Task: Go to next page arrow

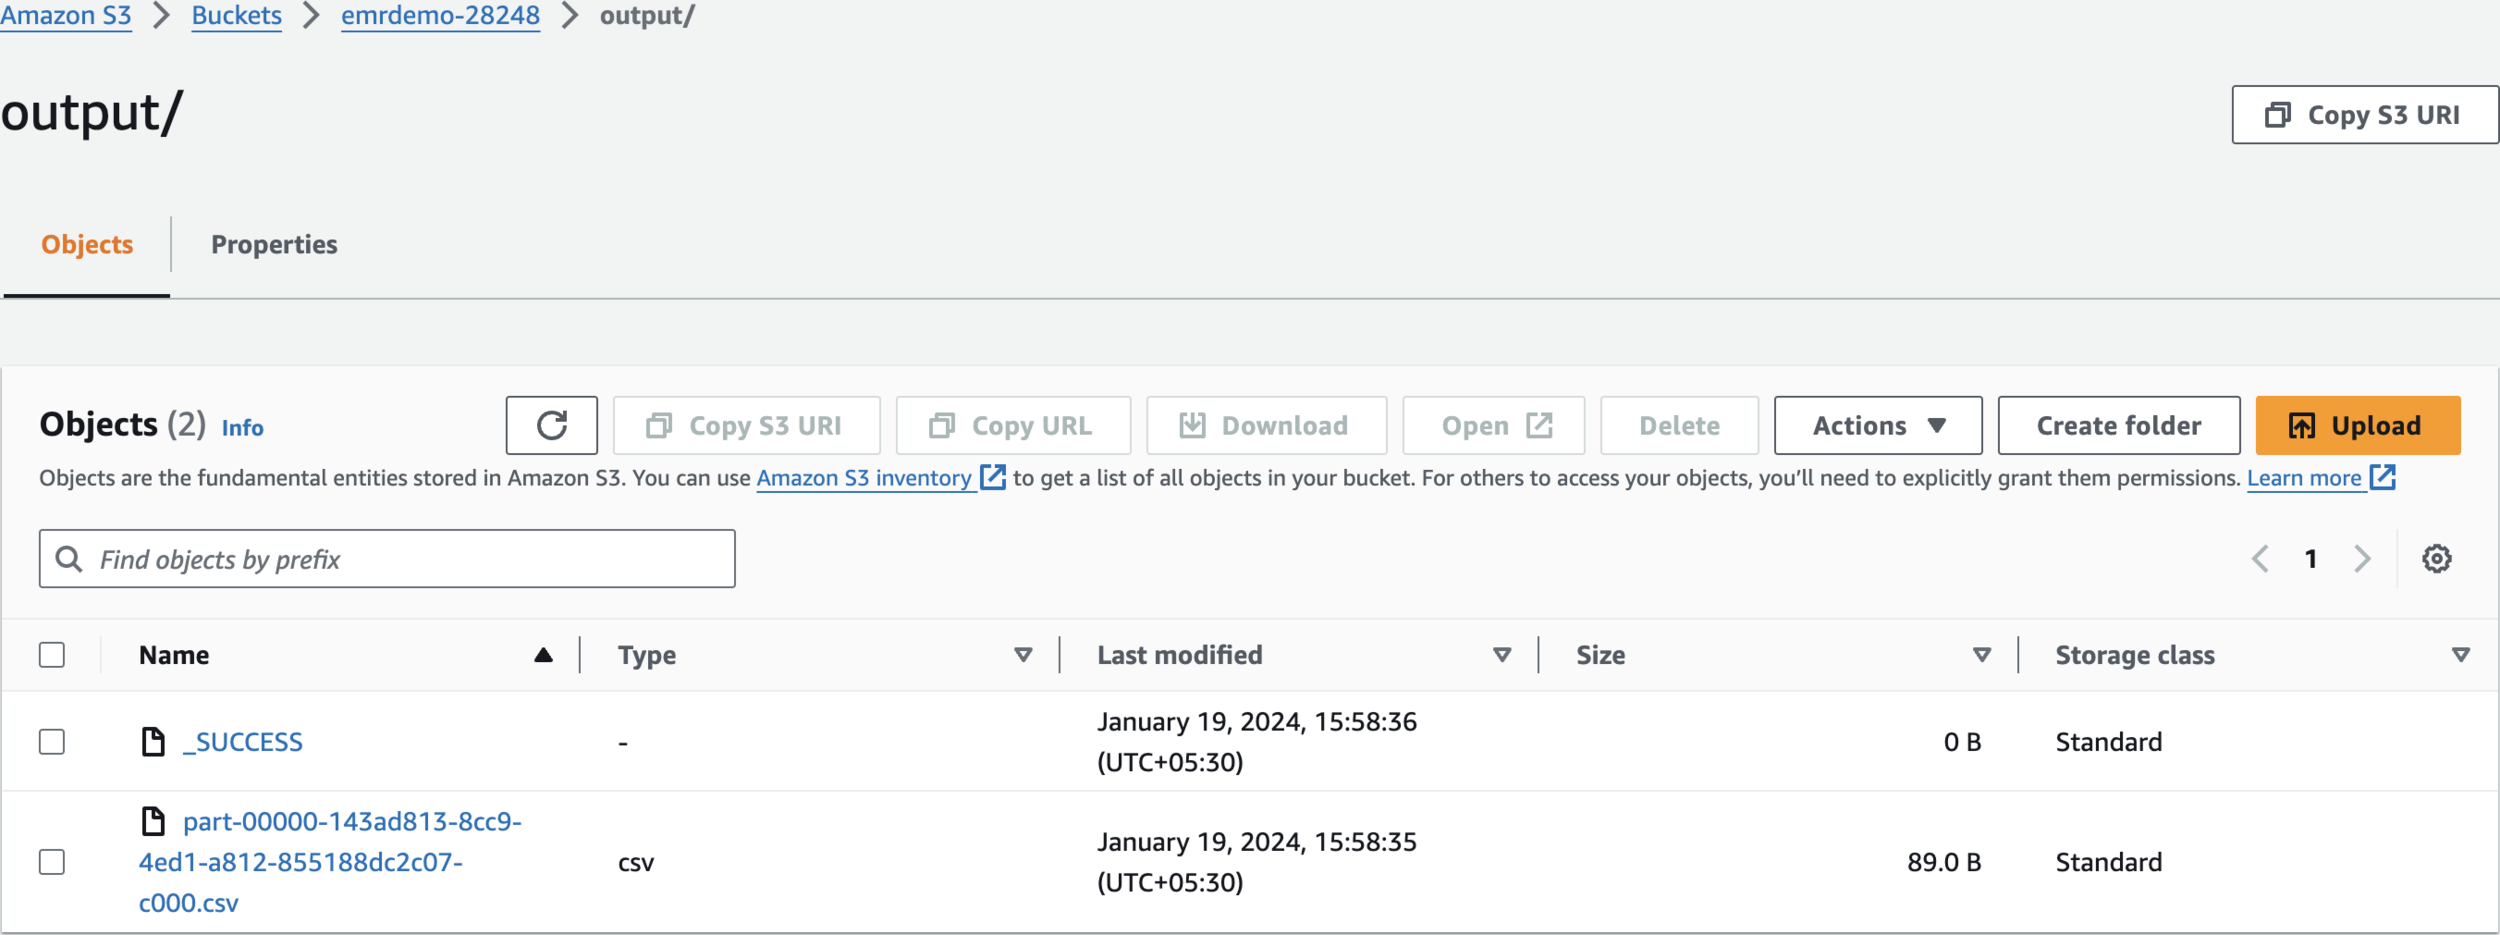Action: pyautogui.click(x=2362, y=559)
